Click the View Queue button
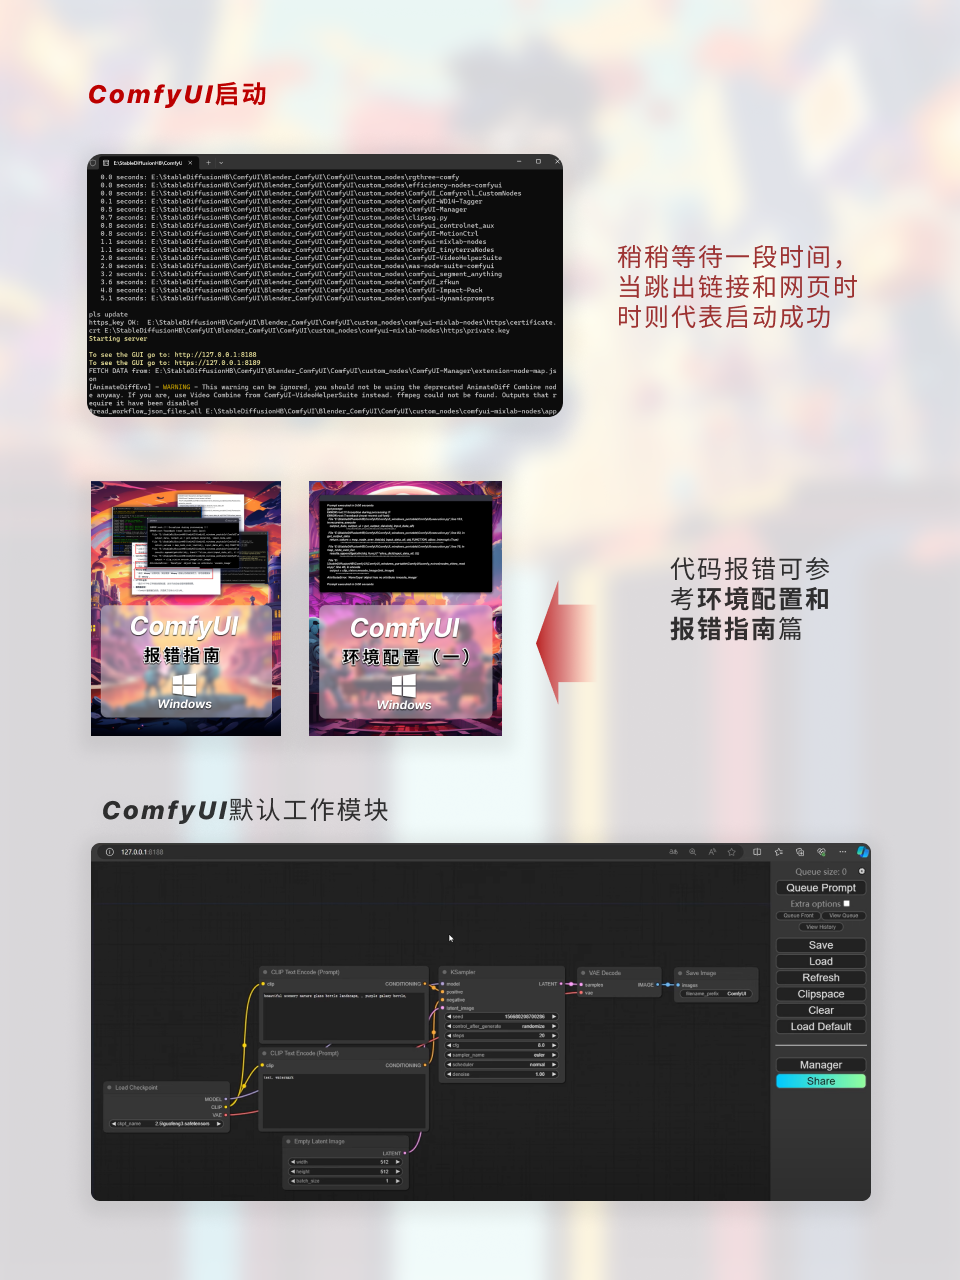Image resolution: width=960 pixels, height=1280 pixels. point(843,915)
